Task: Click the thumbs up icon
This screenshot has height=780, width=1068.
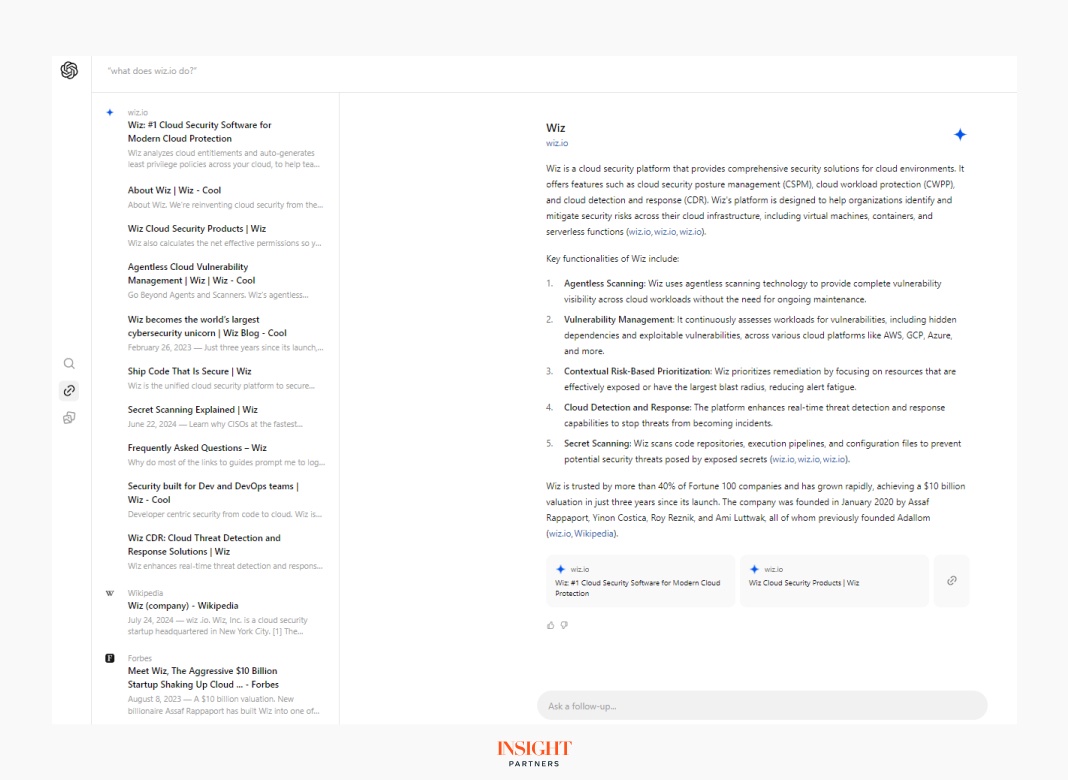Action: pos(551,625)
